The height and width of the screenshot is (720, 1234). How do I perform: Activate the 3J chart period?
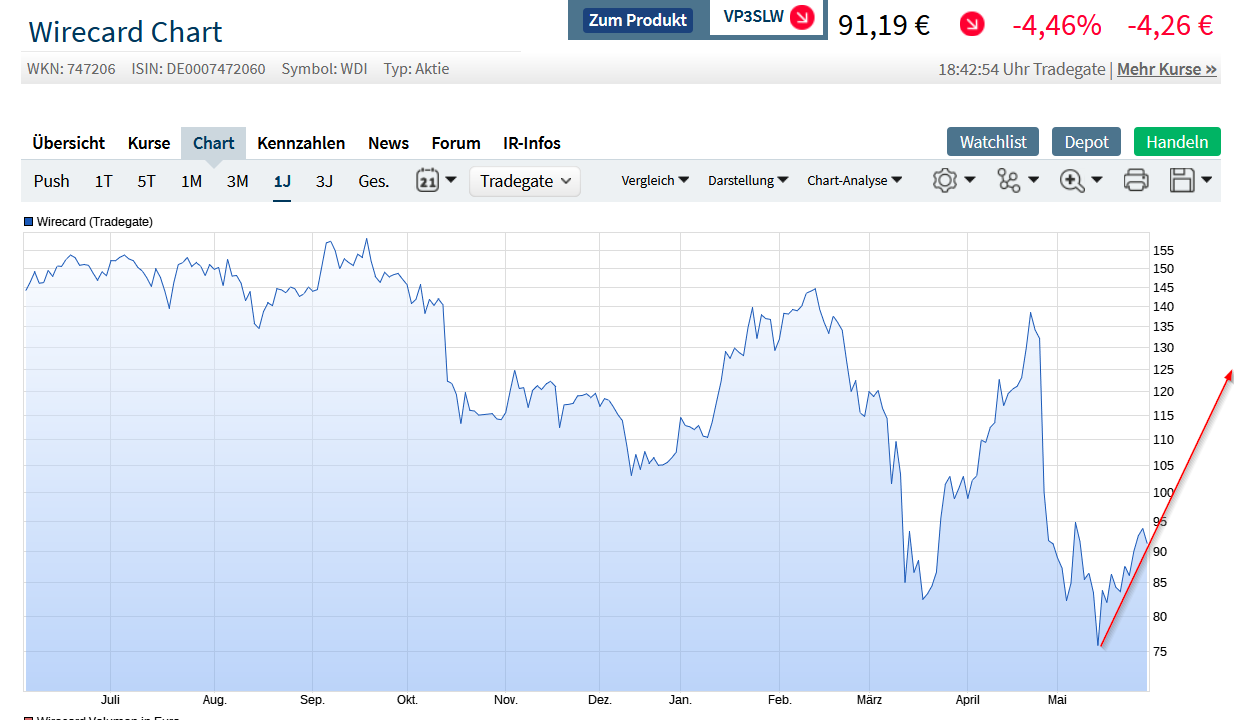pos(324,181)
